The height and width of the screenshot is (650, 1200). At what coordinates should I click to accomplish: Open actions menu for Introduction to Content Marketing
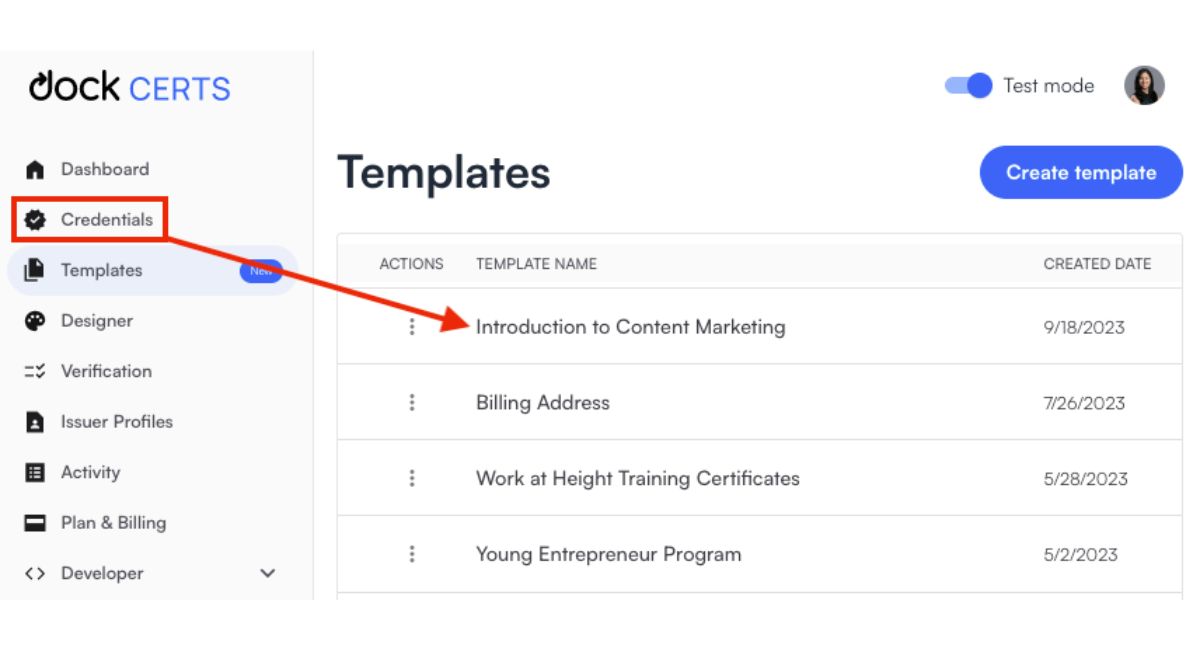[x=411, y=327]
